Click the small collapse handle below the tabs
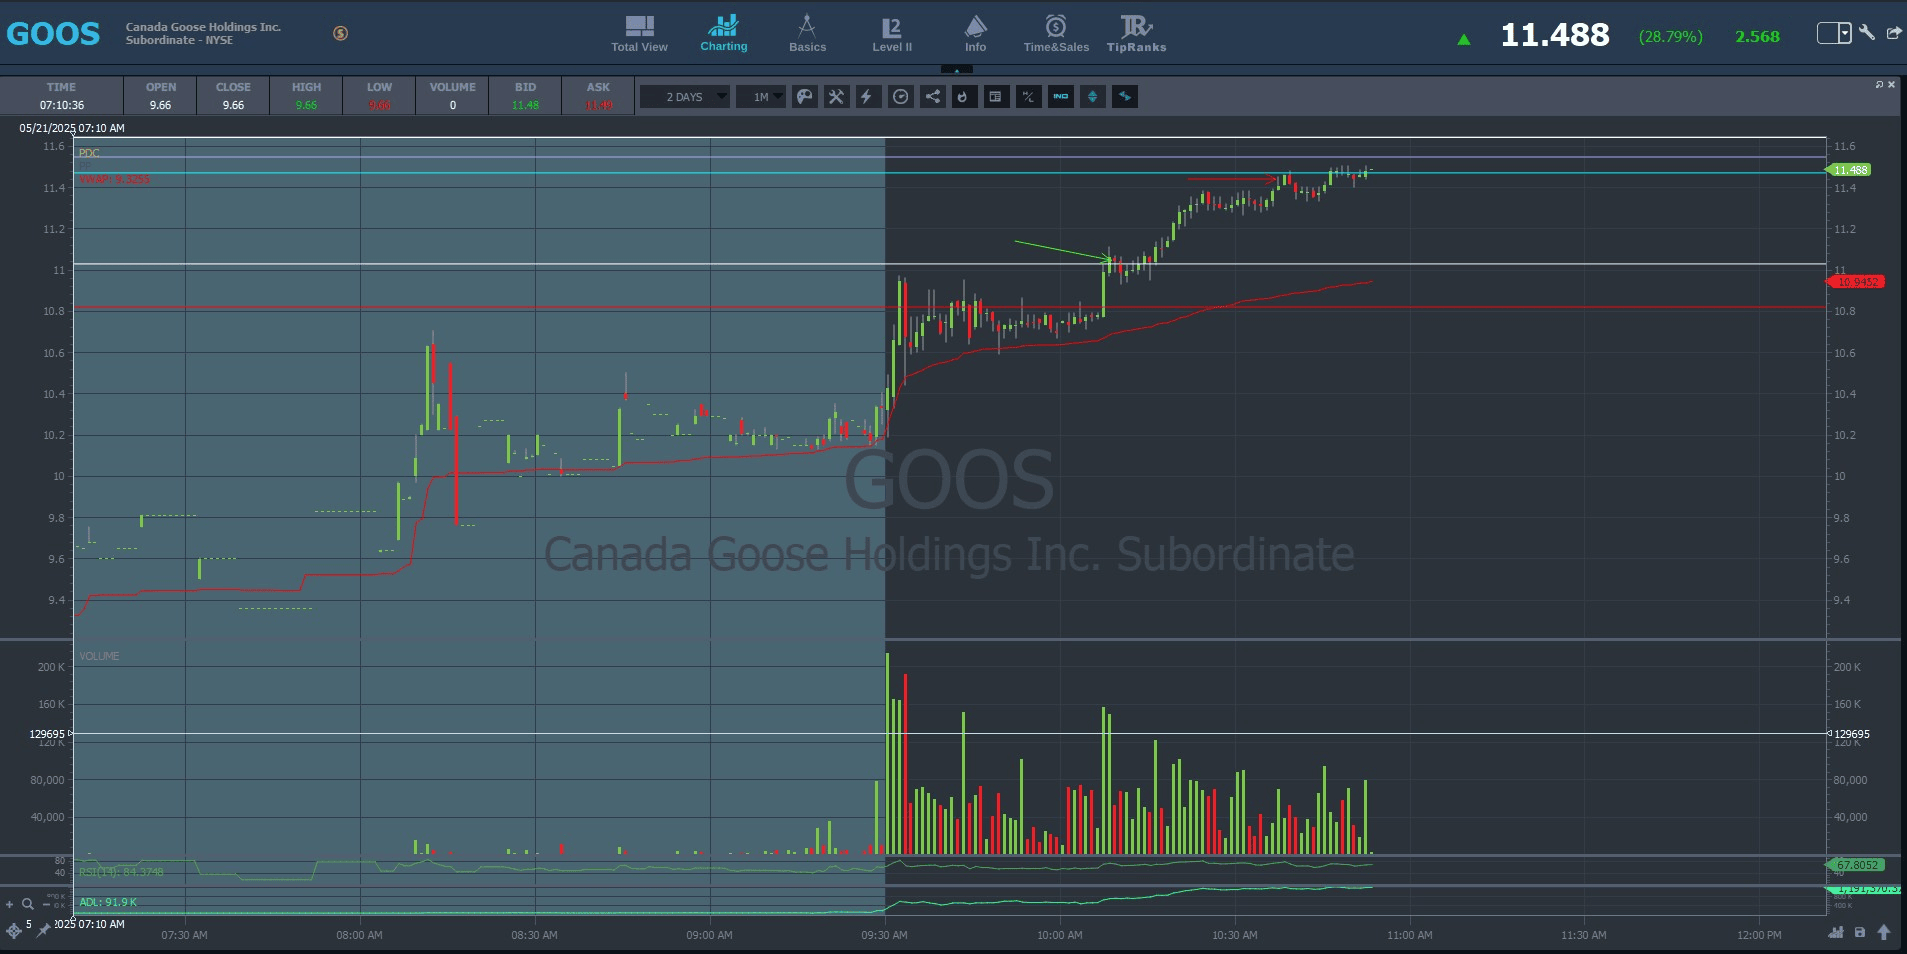 coord(957,69)
